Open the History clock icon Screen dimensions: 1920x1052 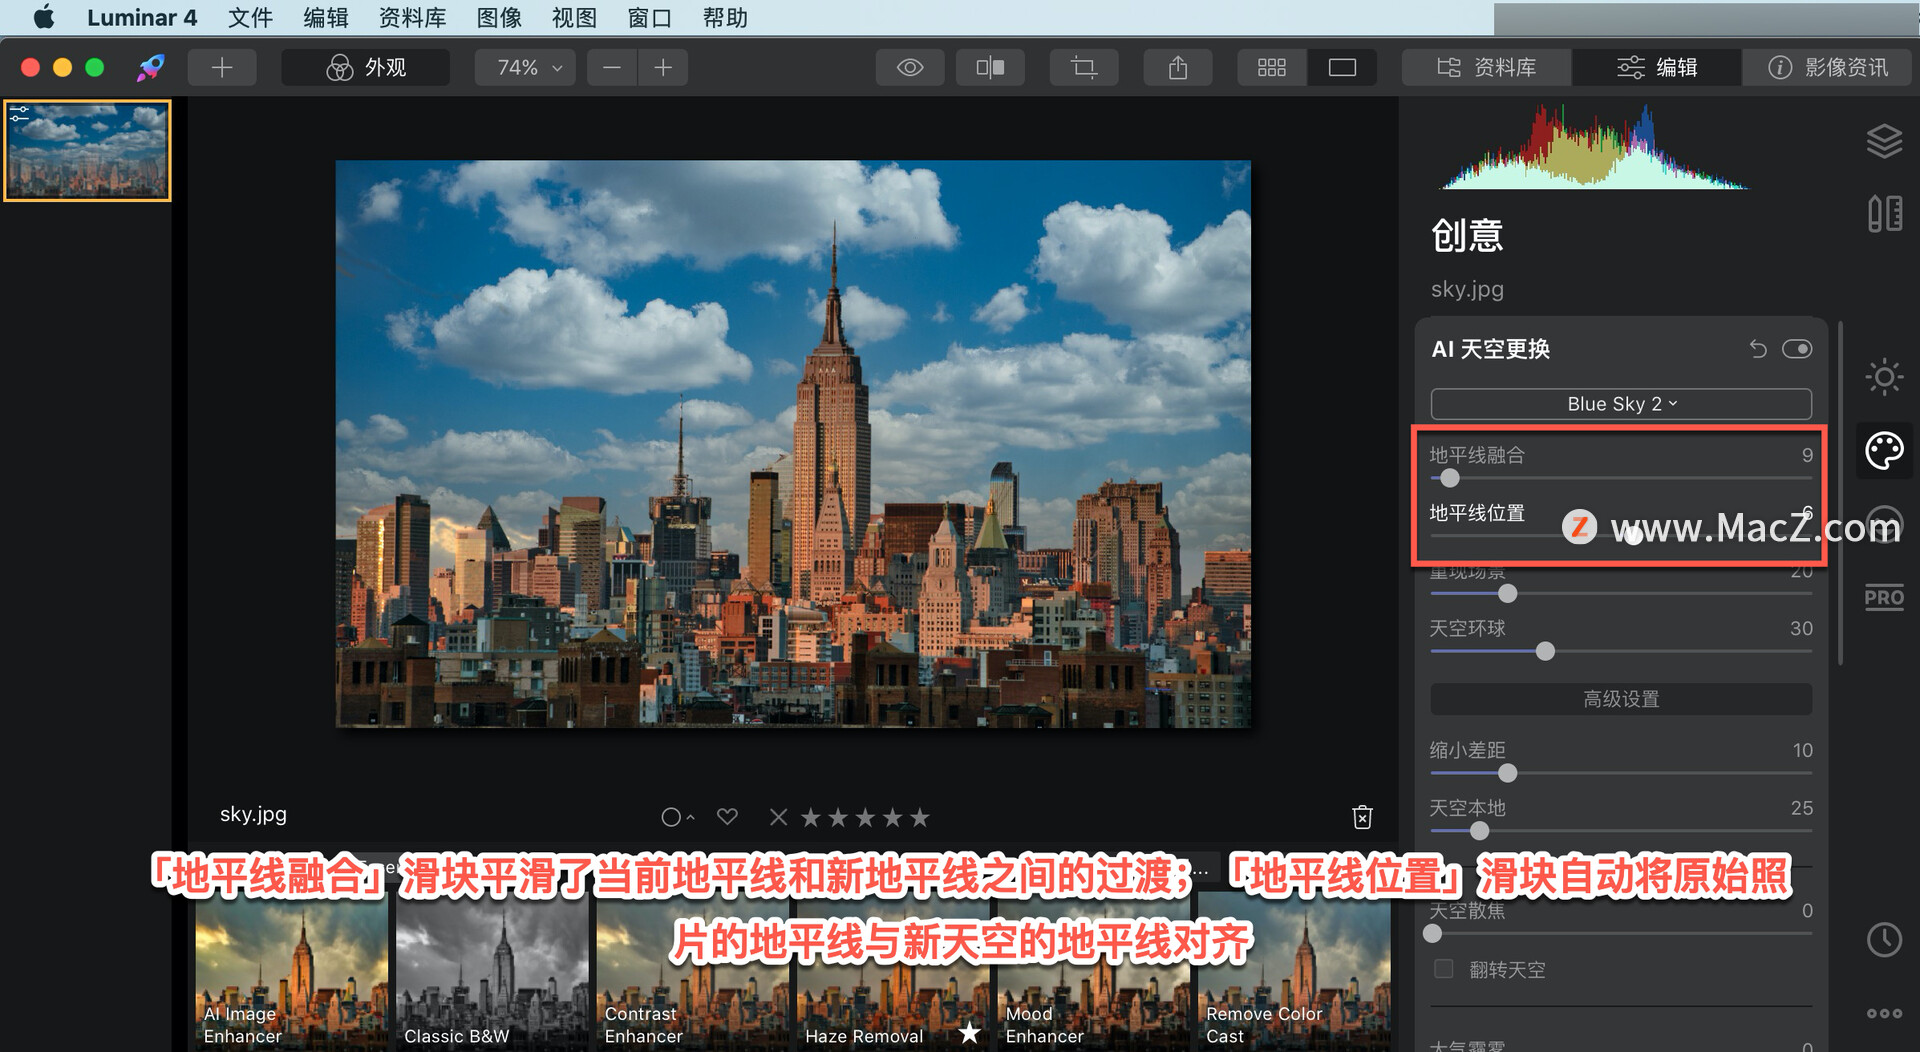[1884, 939]
